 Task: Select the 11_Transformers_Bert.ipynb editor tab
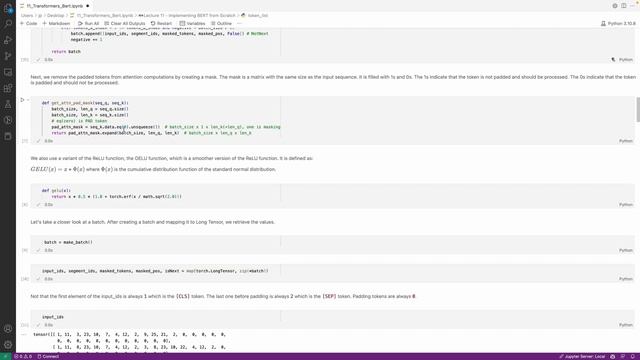(55, 6)
